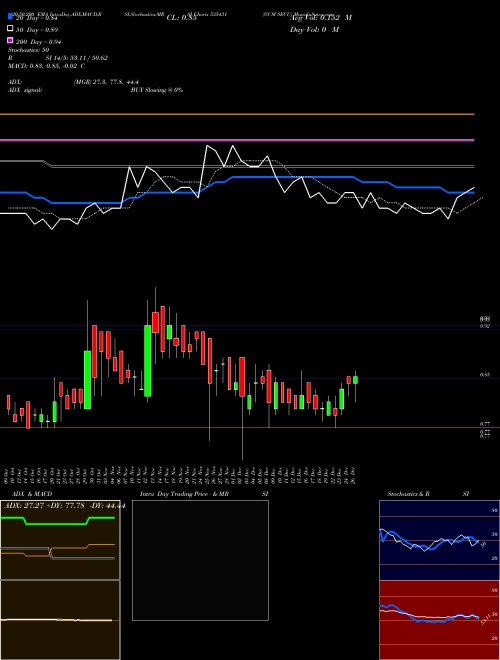Select the '50 Day - 0.89' legend label

(x=37, y=30)
